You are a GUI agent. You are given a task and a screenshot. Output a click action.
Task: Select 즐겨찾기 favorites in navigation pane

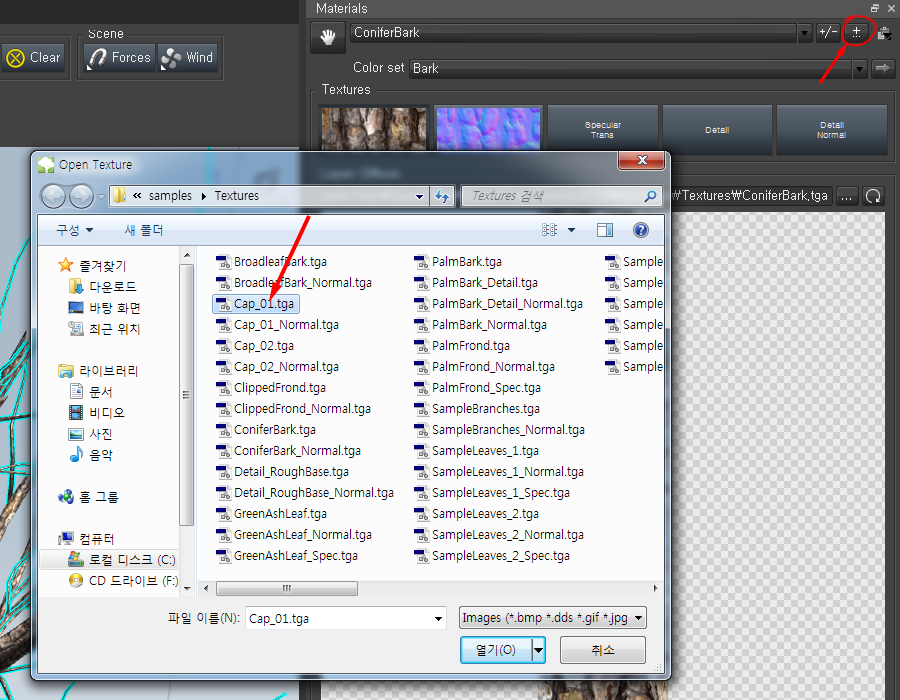pyautogui.click(x=92, y=266)
